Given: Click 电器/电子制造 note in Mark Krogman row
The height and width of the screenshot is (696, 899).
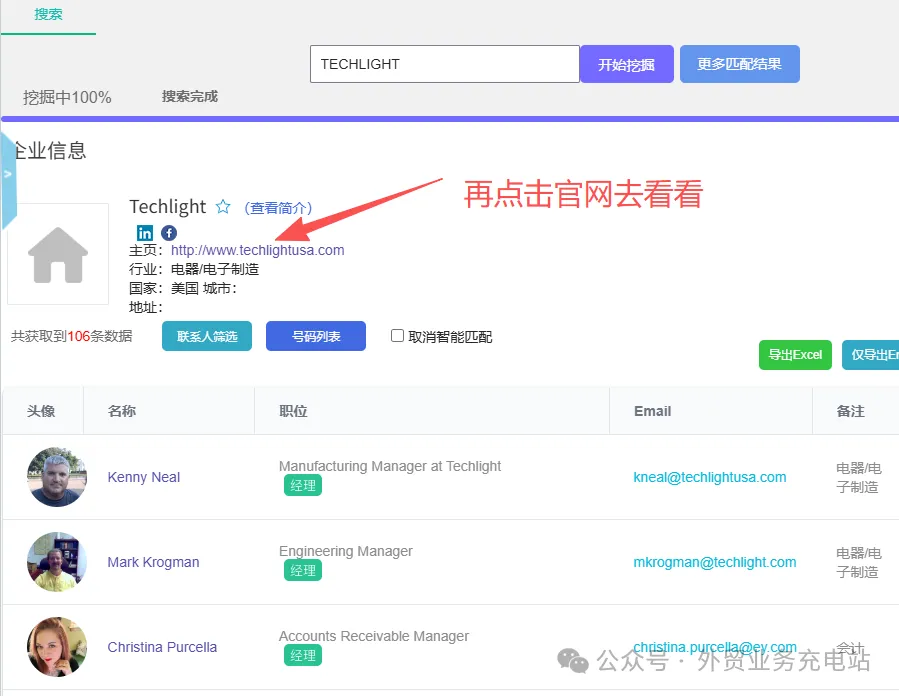Looking at the screenshot, I should 858,562.
